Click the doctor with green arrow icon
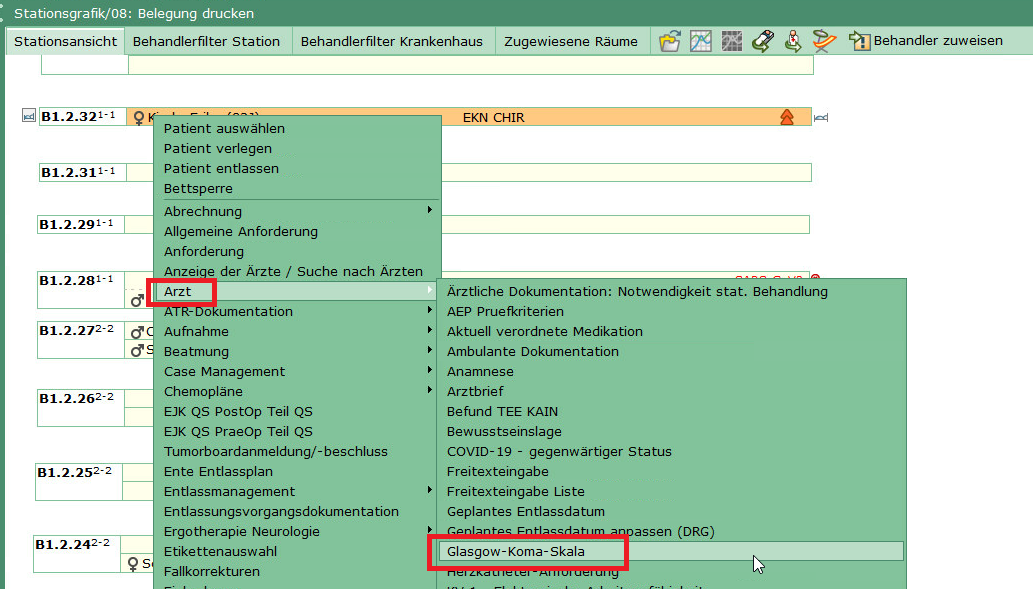The image size is (1033, 589). (793, 41)
